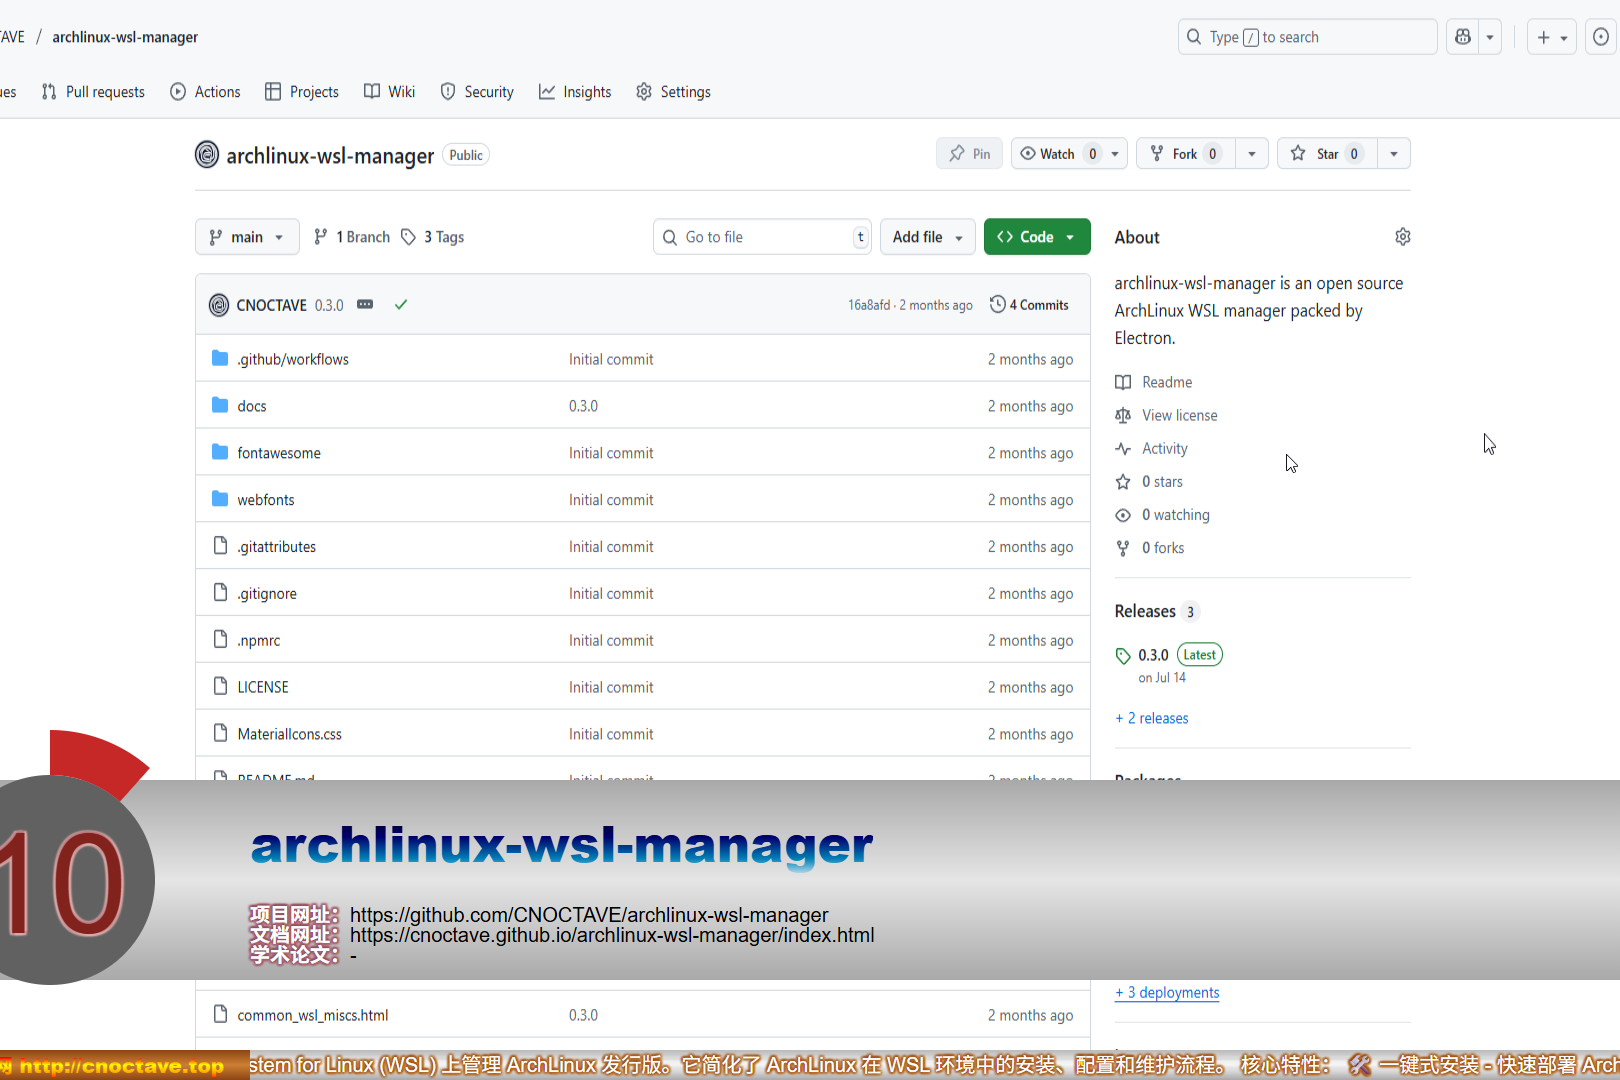Image resolution: width=1620 pixels, height=1080 pixels.
Task: Switch to the Insights tab
Action: point(575,92)
